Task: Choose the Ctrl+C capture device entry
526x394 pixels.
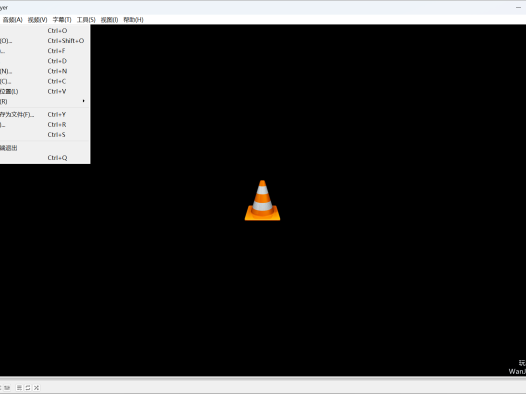Action: point(45,81)
